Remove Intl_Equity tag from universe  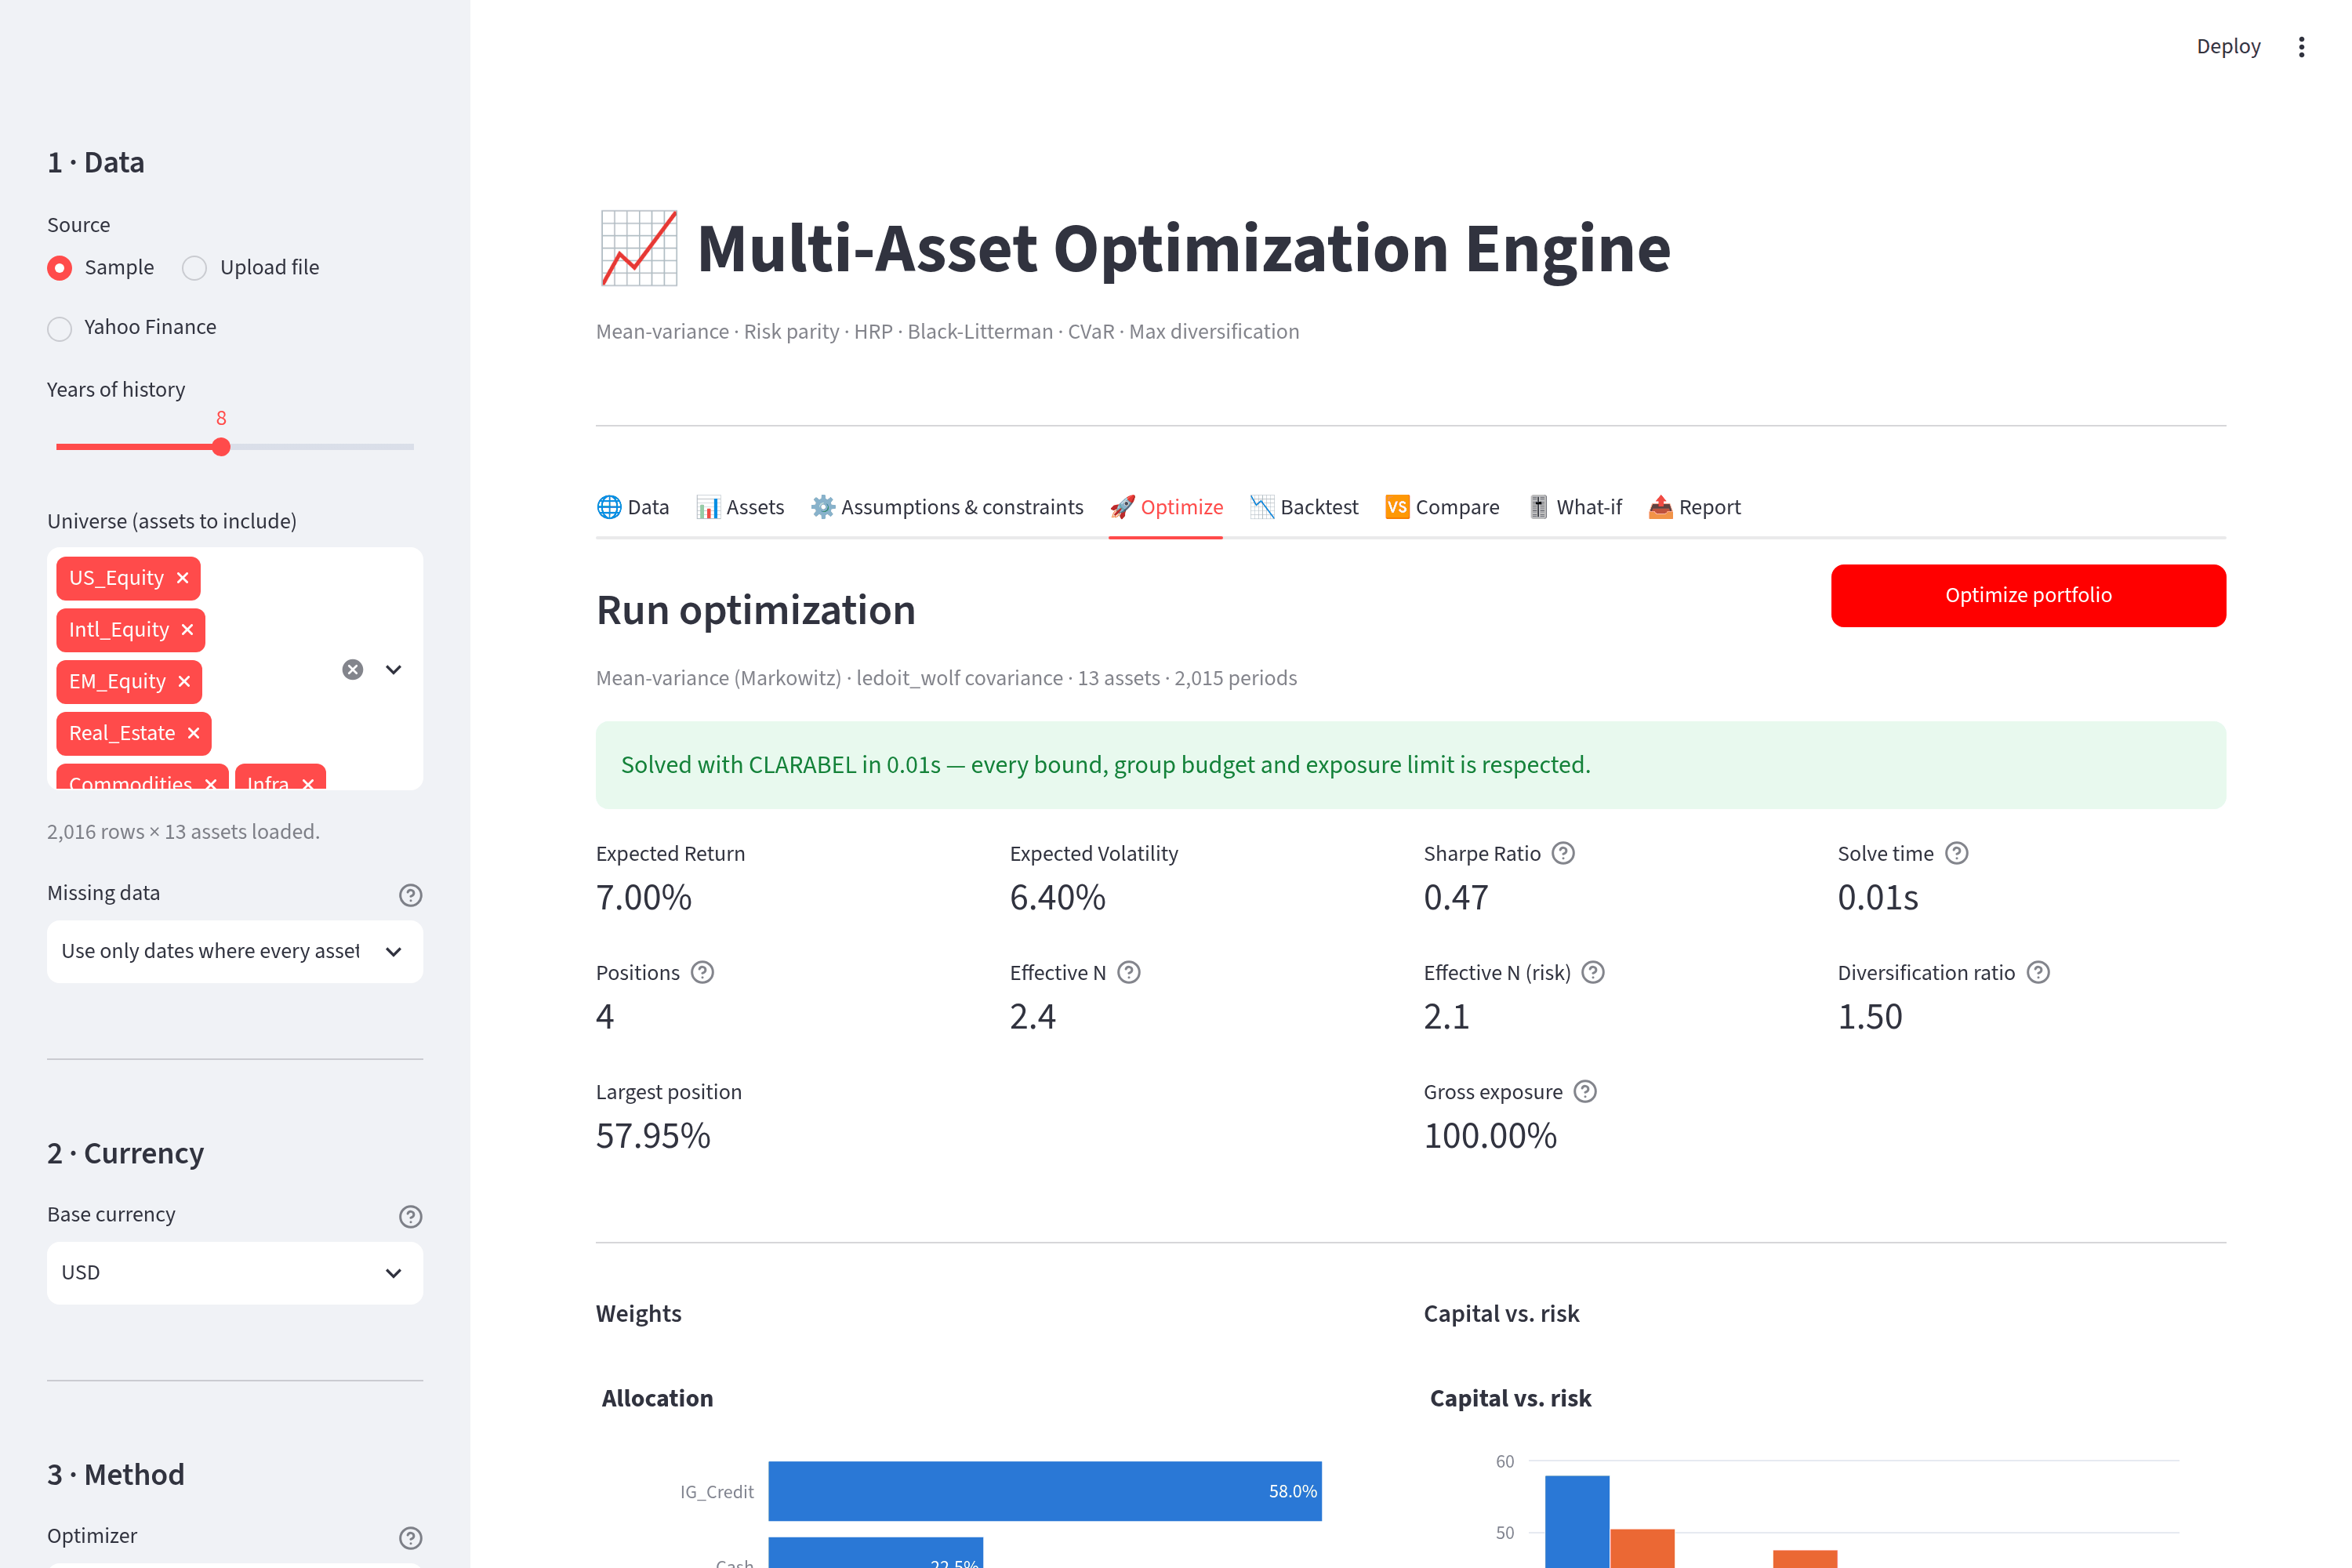pyautogui.click(x=187, y=630)
